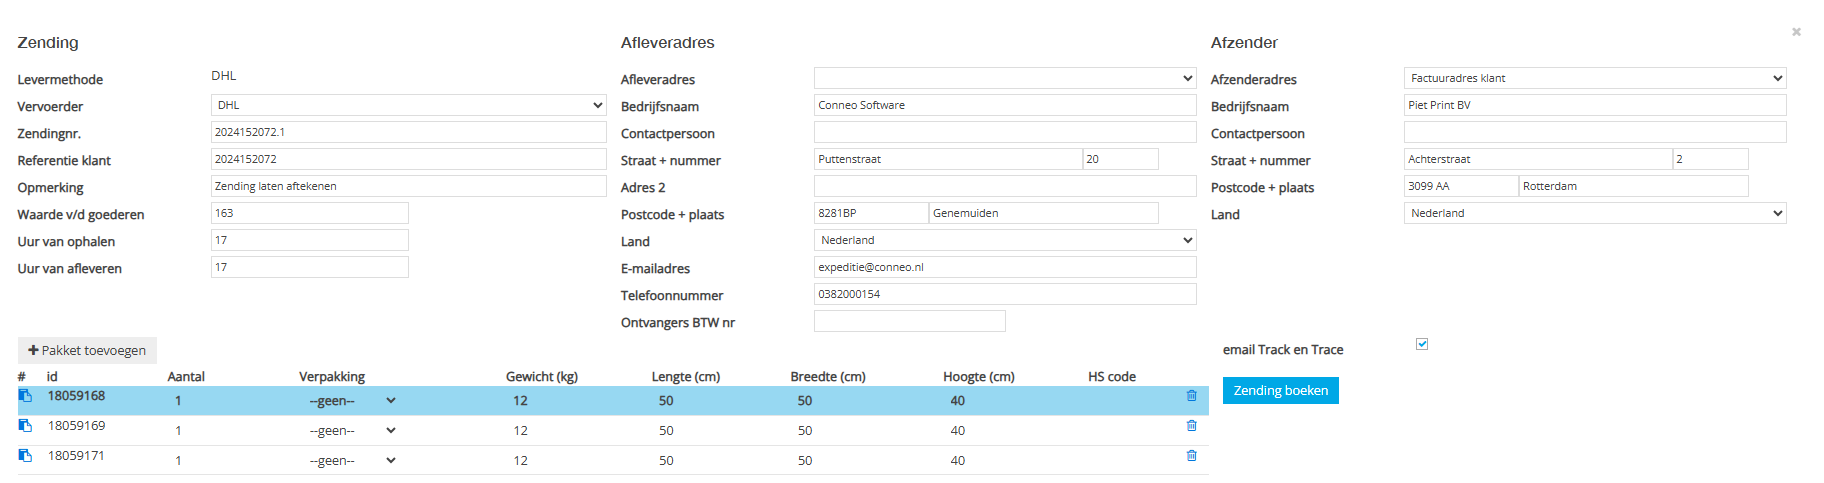Remove package 18059169 via trash icon

pos(1191,426)
